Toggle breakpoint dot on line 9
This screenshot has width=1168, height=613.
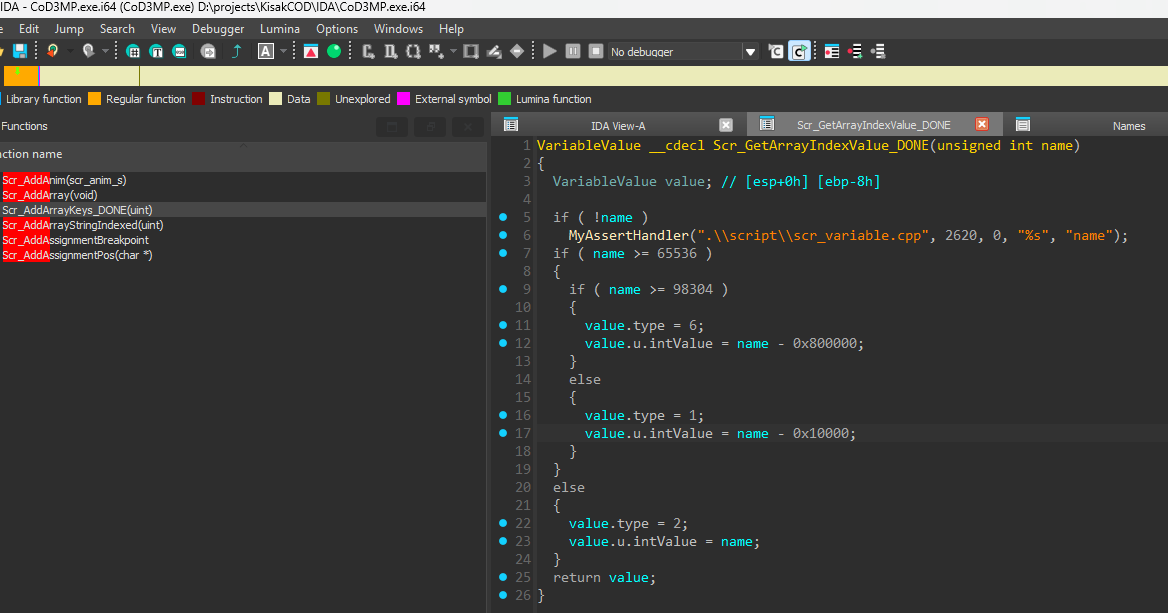(503, 289)
